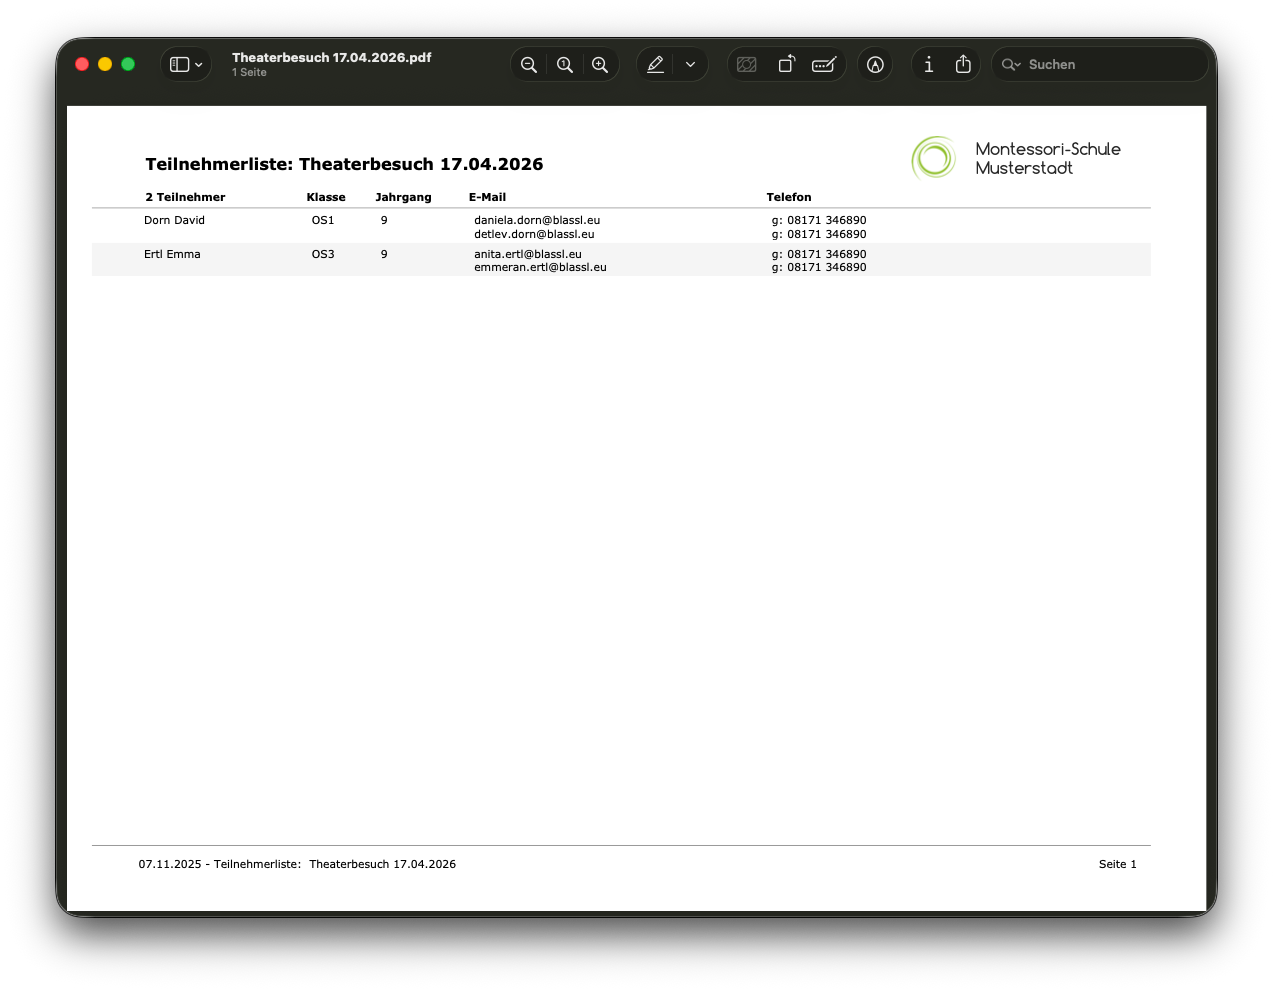Expand the search options magnifier chevron
The width and height of the screenshot is (1273, 991).
coord(1011,65)
